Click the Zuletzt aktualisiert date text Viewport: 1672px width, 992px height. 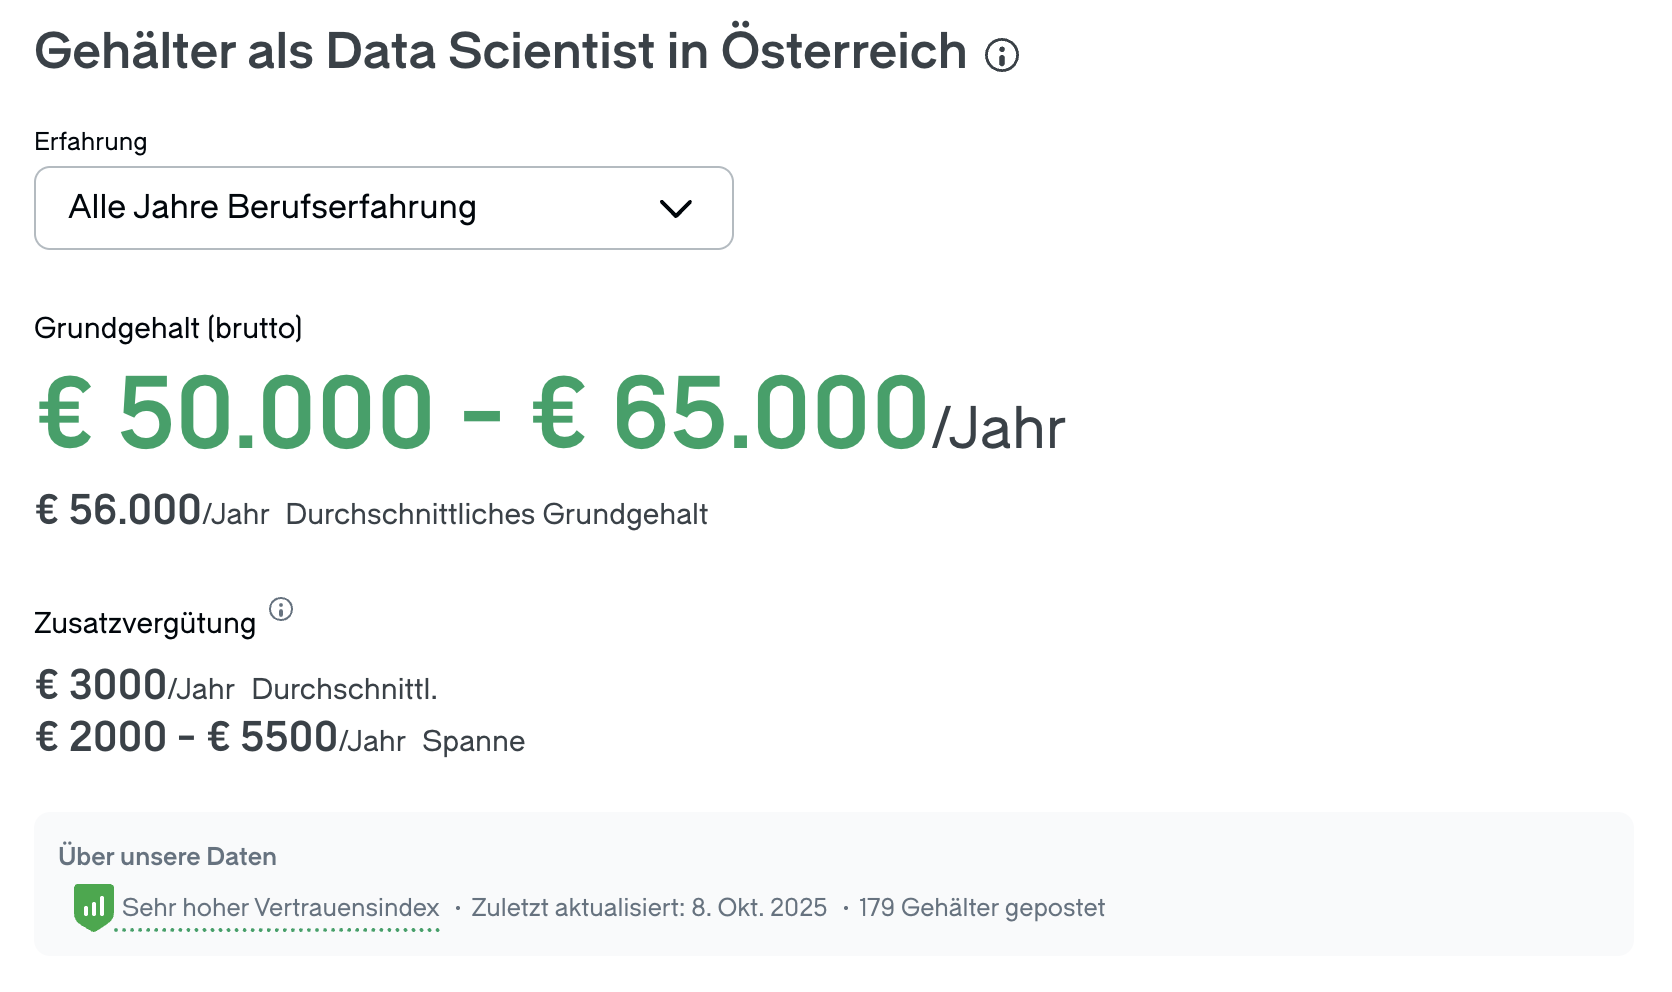(649, 908)
